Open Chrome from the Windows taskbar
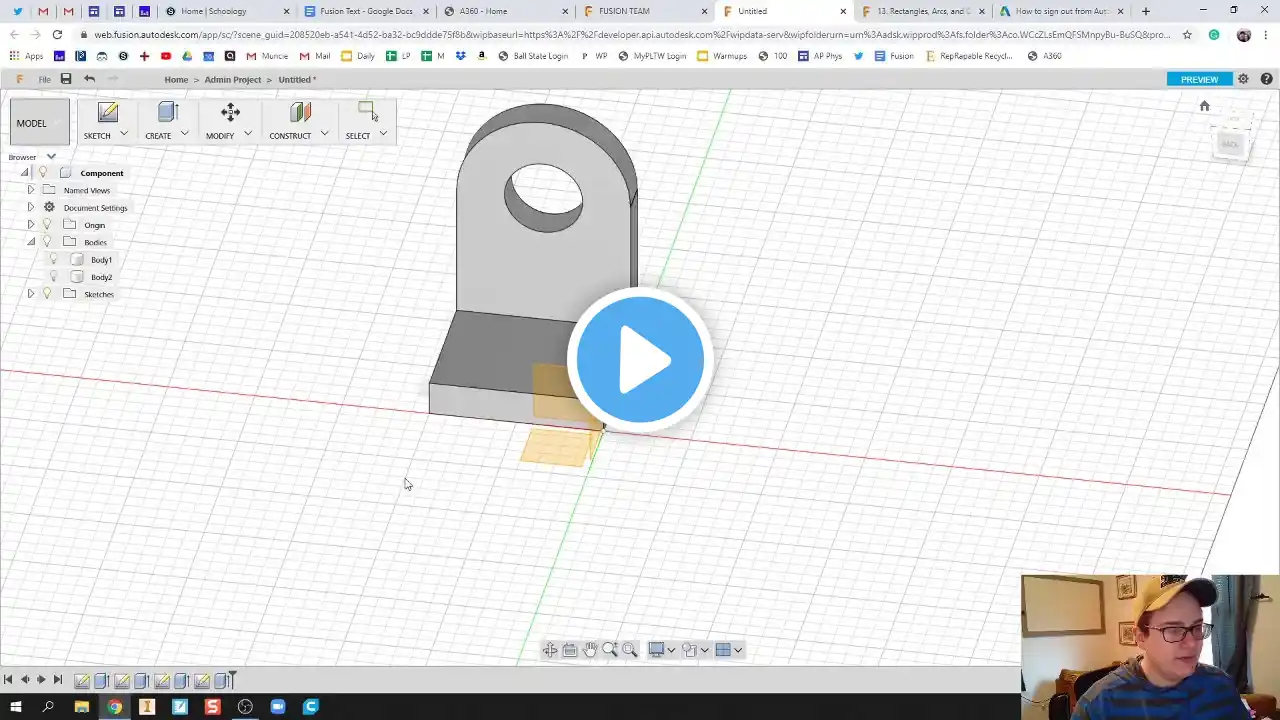The image size is (1280, 720). coord(114,707)
